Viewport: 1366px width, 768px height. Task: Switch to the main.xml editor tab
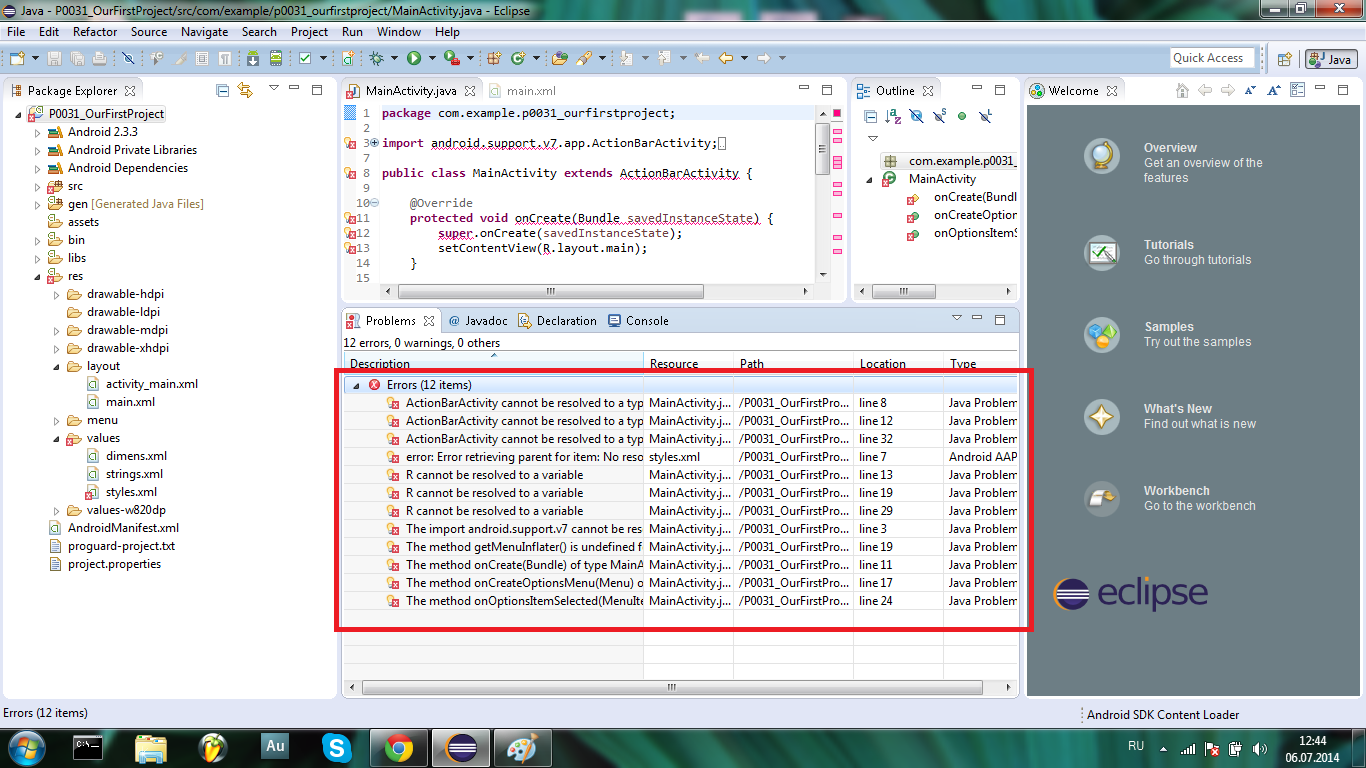524,91
